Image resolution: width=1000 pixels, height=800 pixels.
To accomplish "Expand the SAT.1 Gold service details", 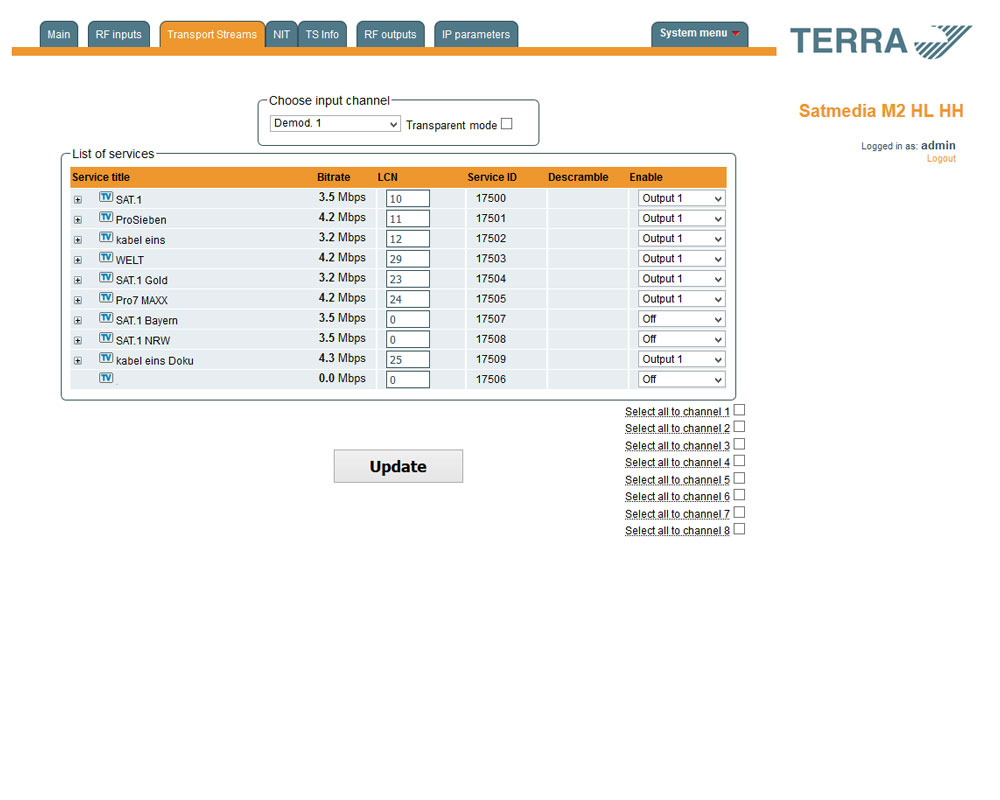I will click(78, 280).
